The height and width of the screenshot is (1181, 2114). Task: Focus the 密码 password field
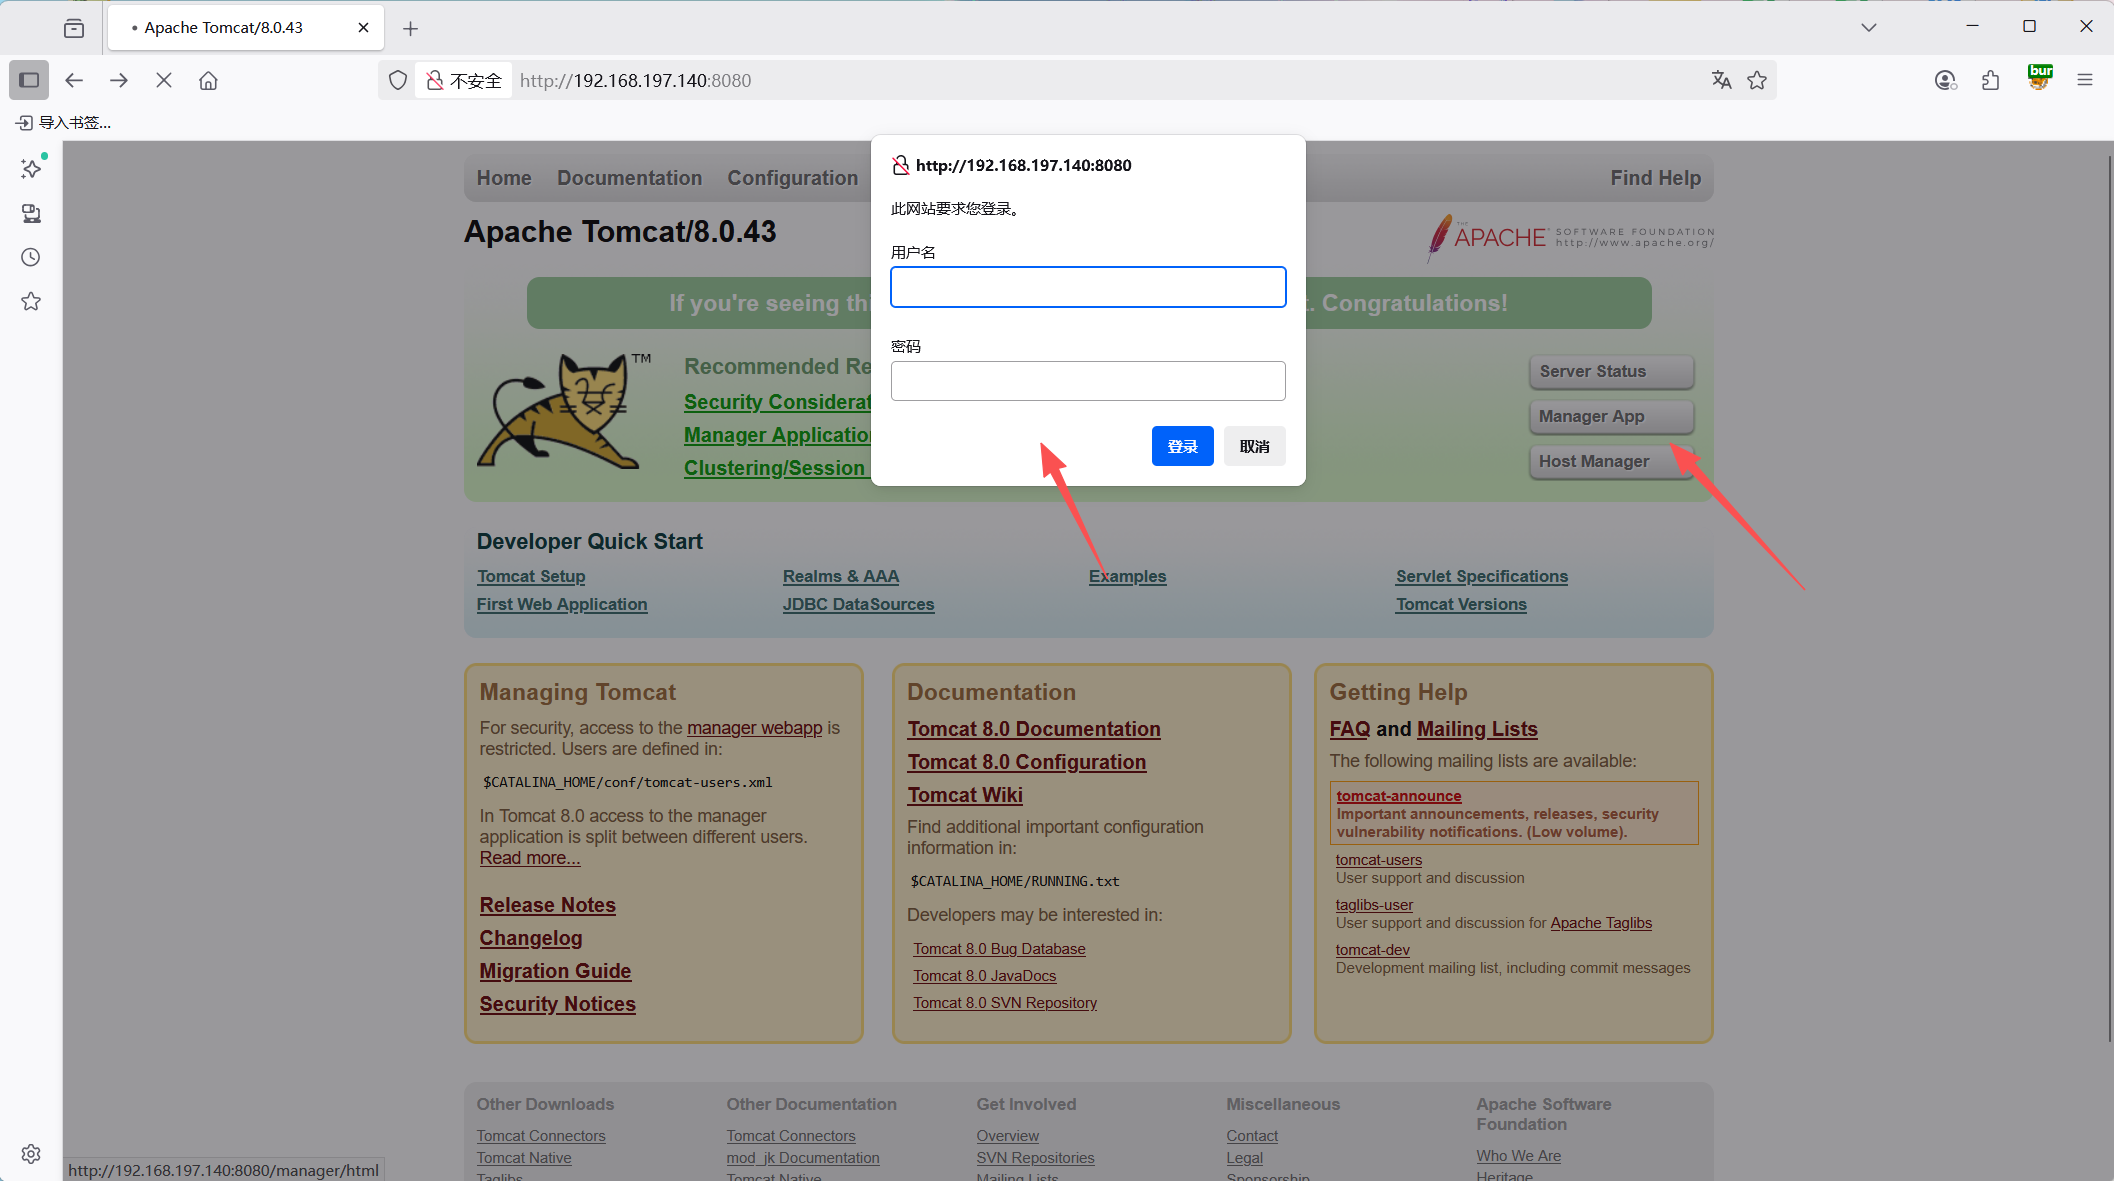(x=1088, y=381)
